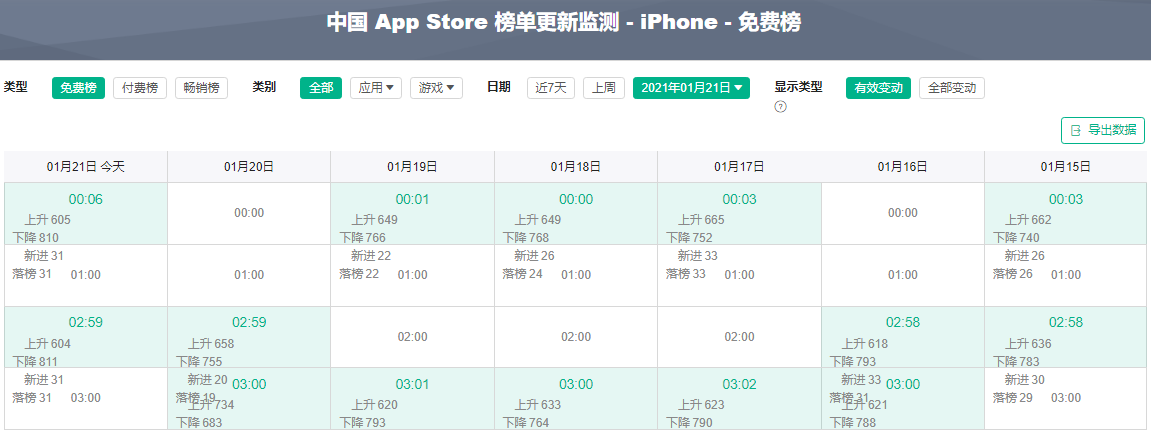This screenshot has height=430, width=1151.
Task: Click the 导出数据 export button
Action: 1103,131
